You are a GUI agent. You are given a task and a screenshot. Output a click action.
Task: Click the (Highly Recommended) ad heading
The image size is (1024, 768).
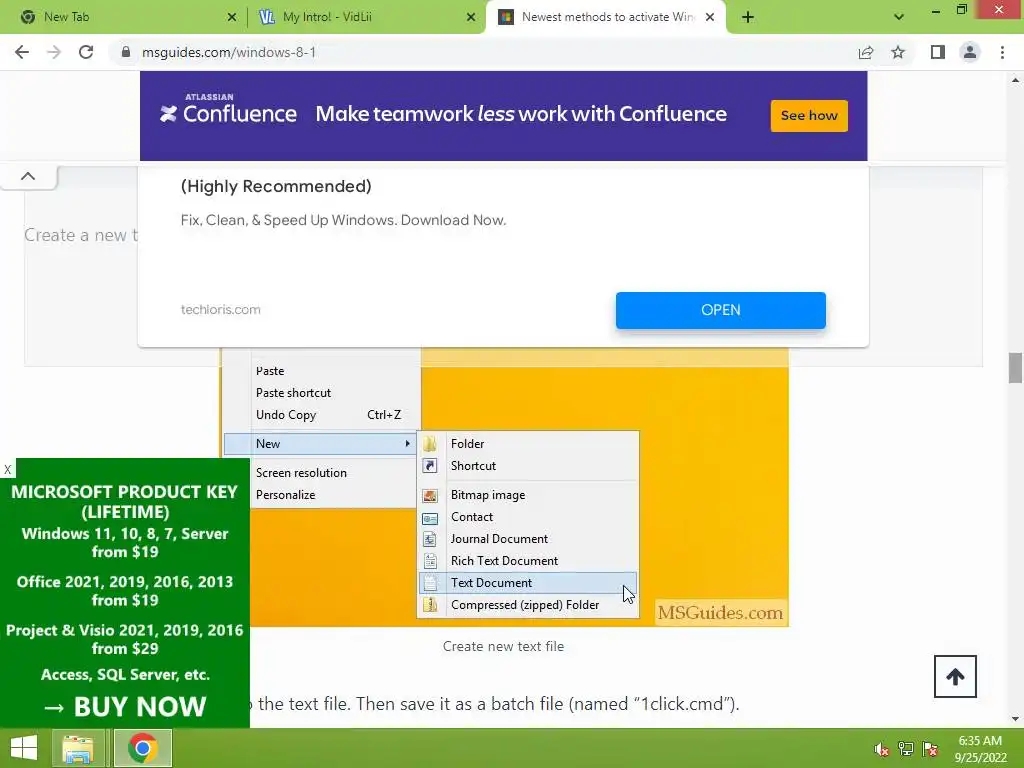[276, 186]
